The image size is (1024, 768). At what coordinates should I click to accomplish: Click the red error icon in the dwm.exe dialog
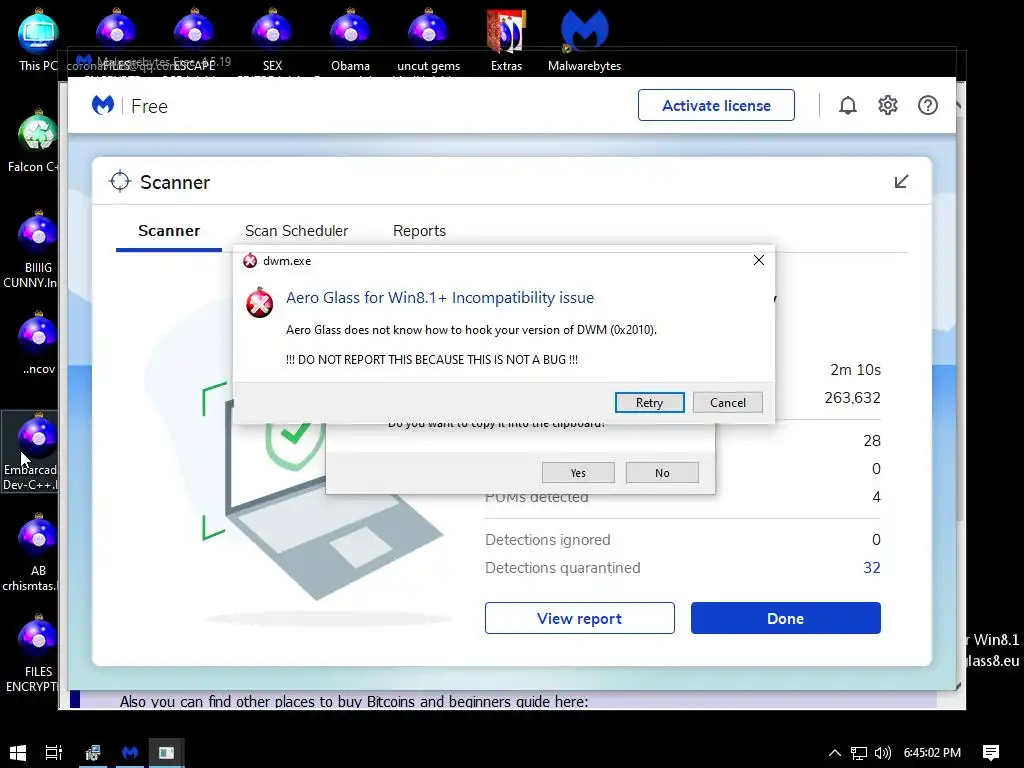click(x=259, y=303)
